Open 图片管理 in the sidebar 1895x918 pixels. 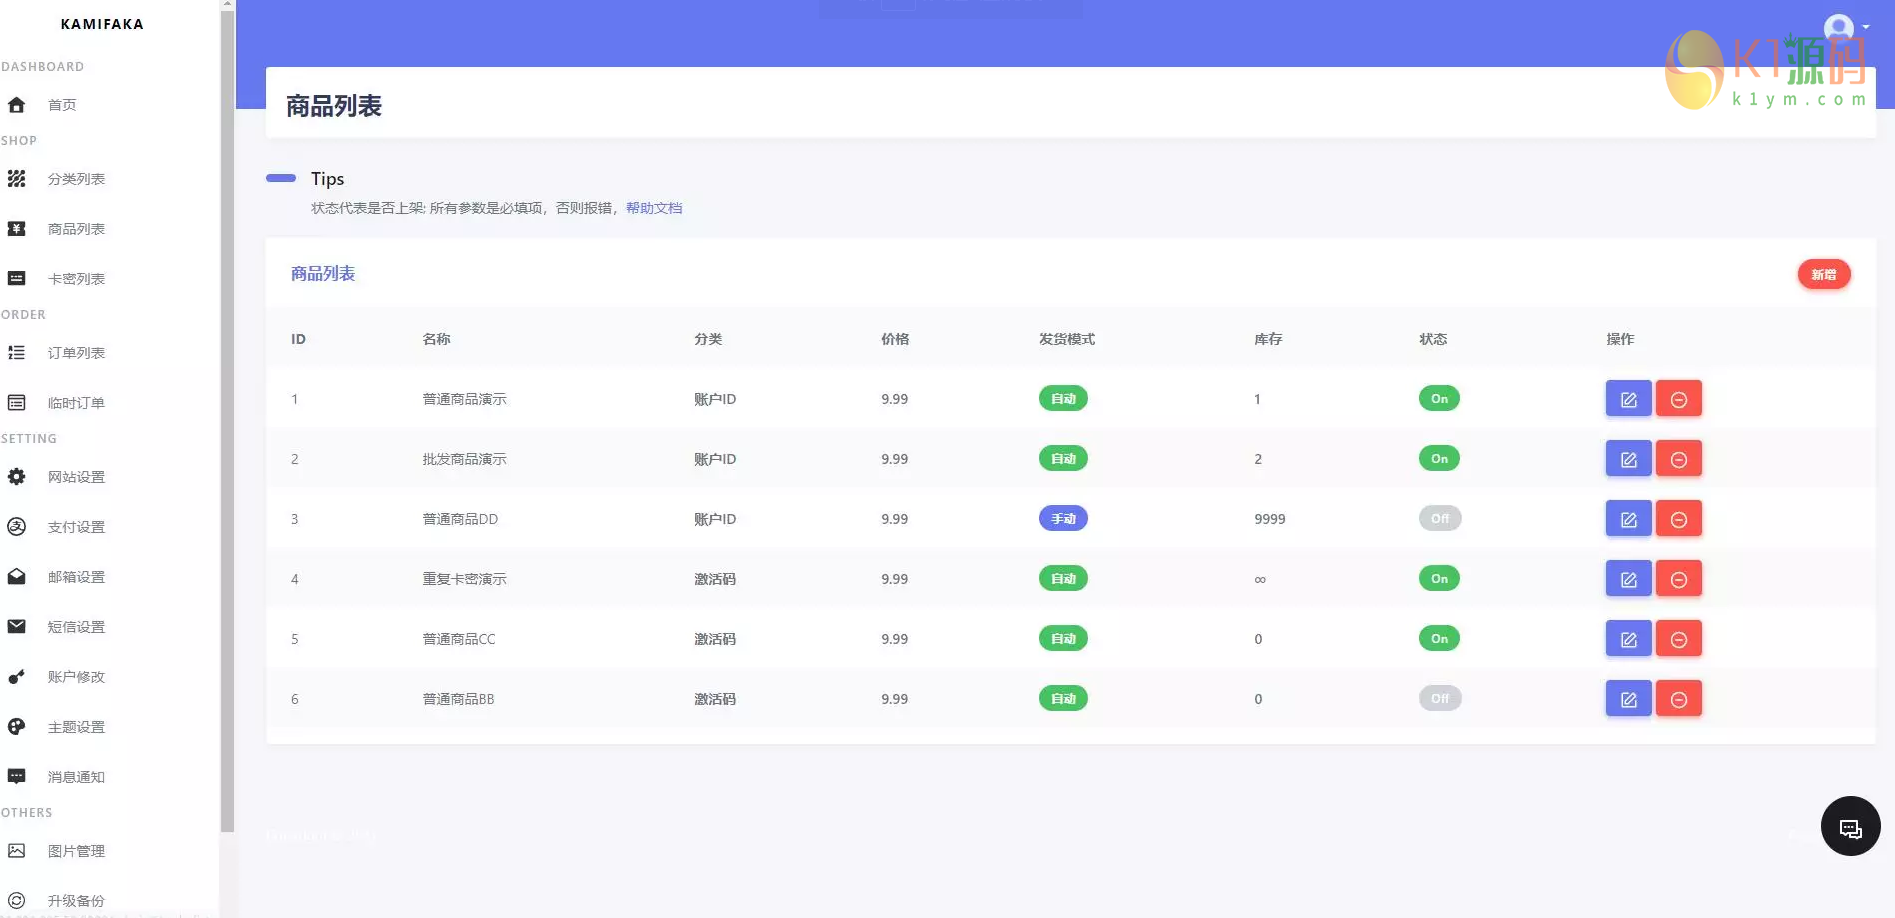(x=76, y=851)
